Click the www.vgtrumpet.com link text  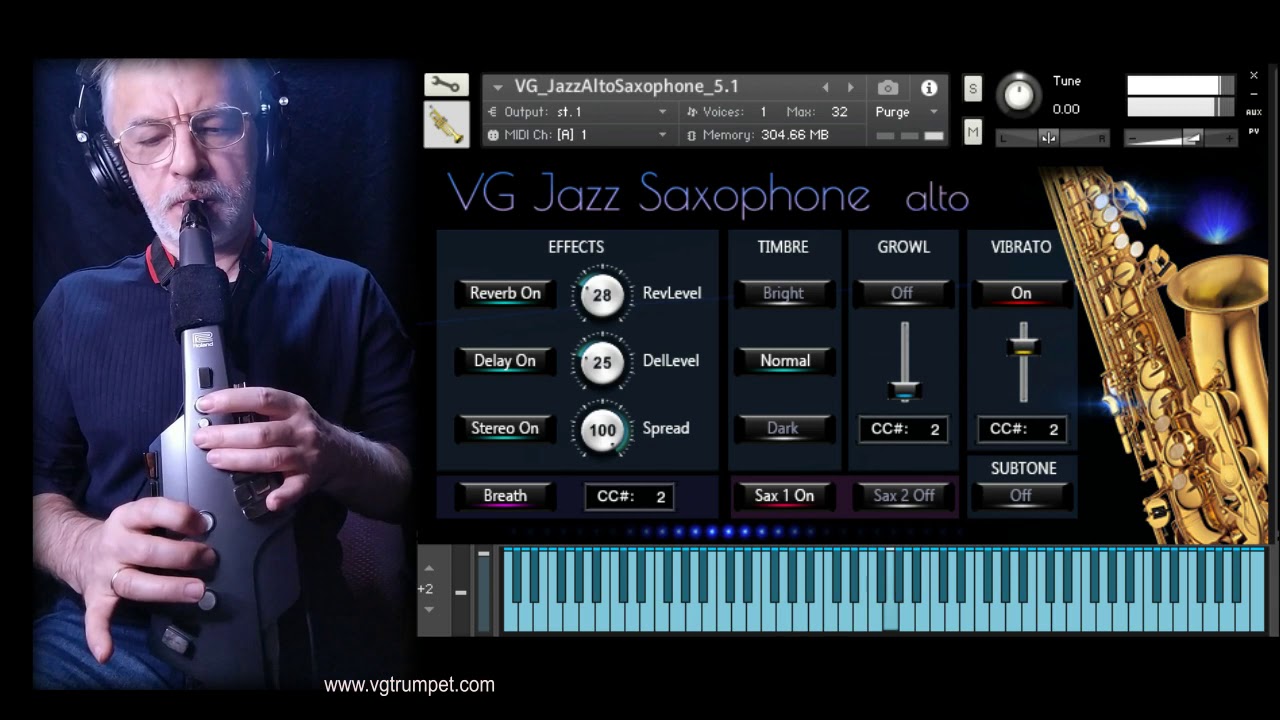coord(409,685)
